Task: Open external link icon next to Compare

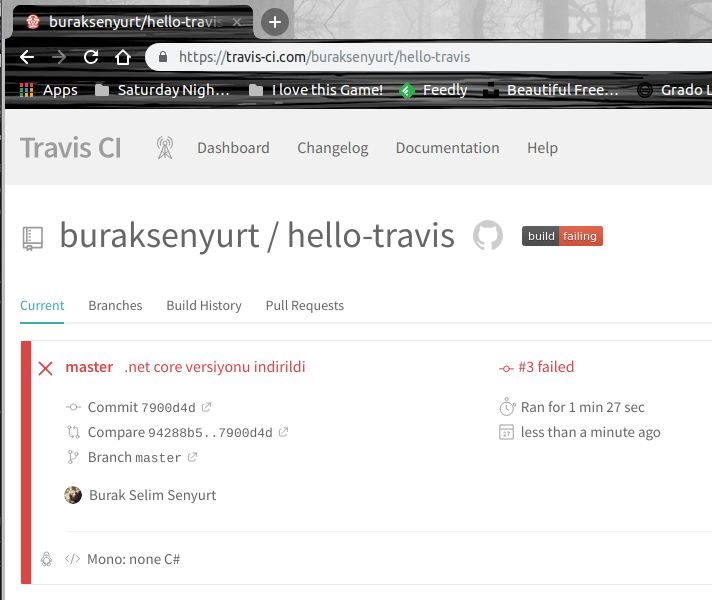Action: 283,432
